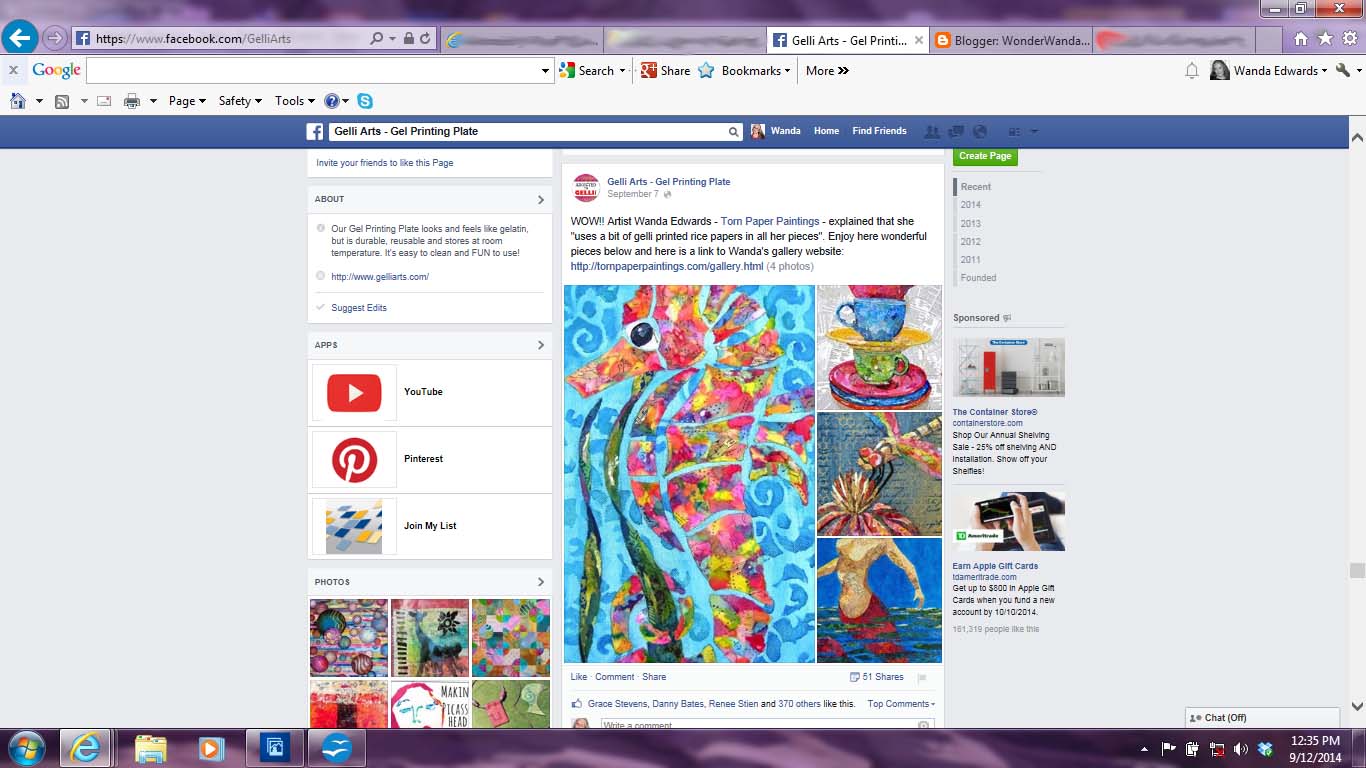This screenshot has height=768, width=1366.
Task: Expand the Google Toolbar More chevron
Action: 827,70
